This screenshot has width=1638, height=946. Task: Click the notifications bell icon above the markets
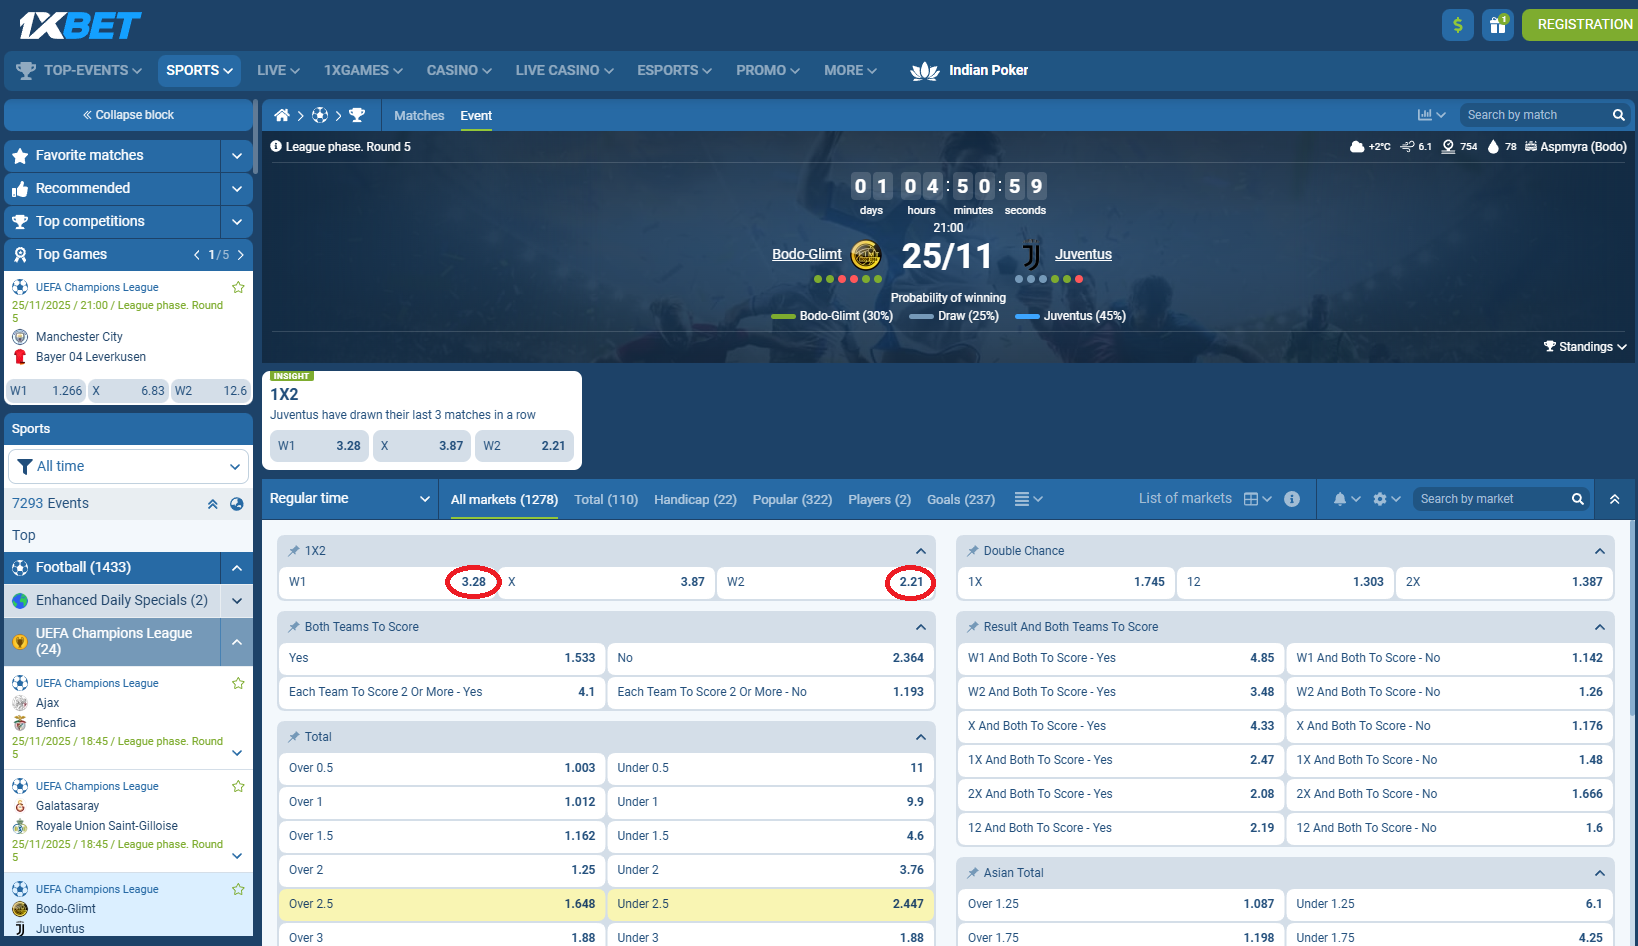pyautogui.click(x=1342, y=498)
